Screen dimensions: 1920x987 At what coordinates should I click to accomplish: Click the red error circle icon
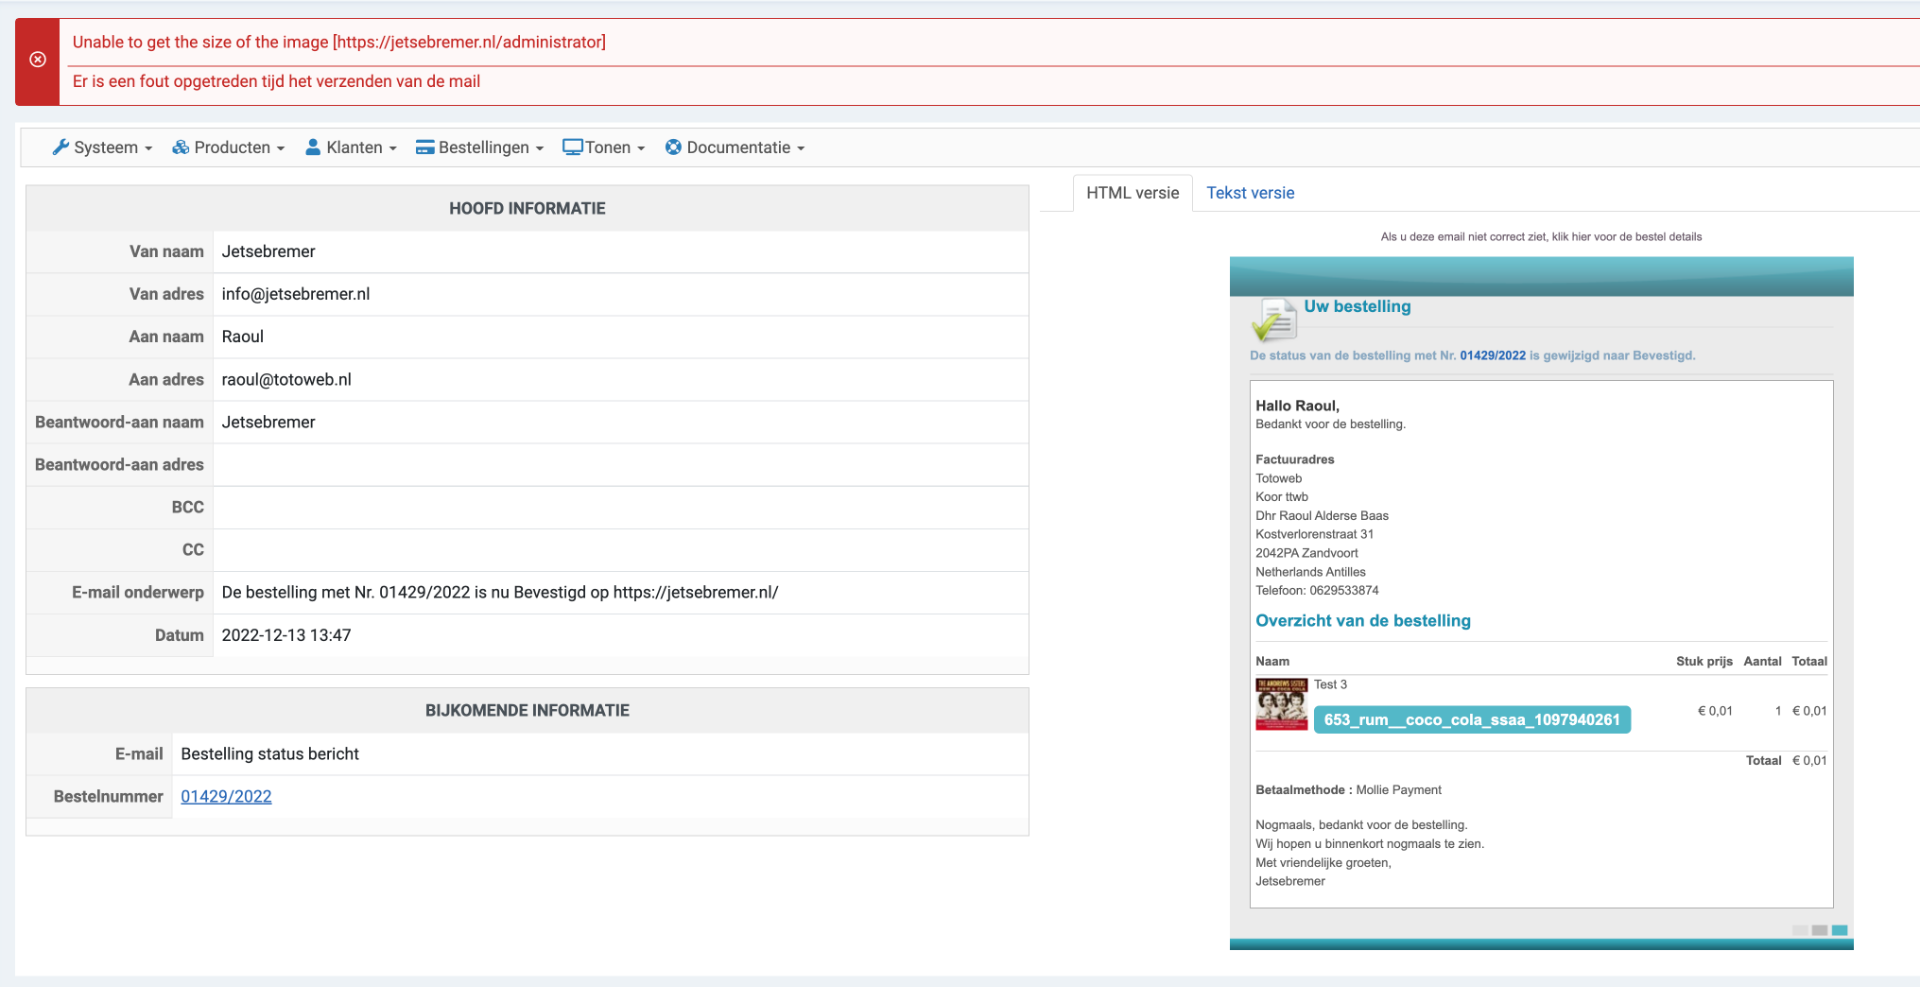coord(37,60)
